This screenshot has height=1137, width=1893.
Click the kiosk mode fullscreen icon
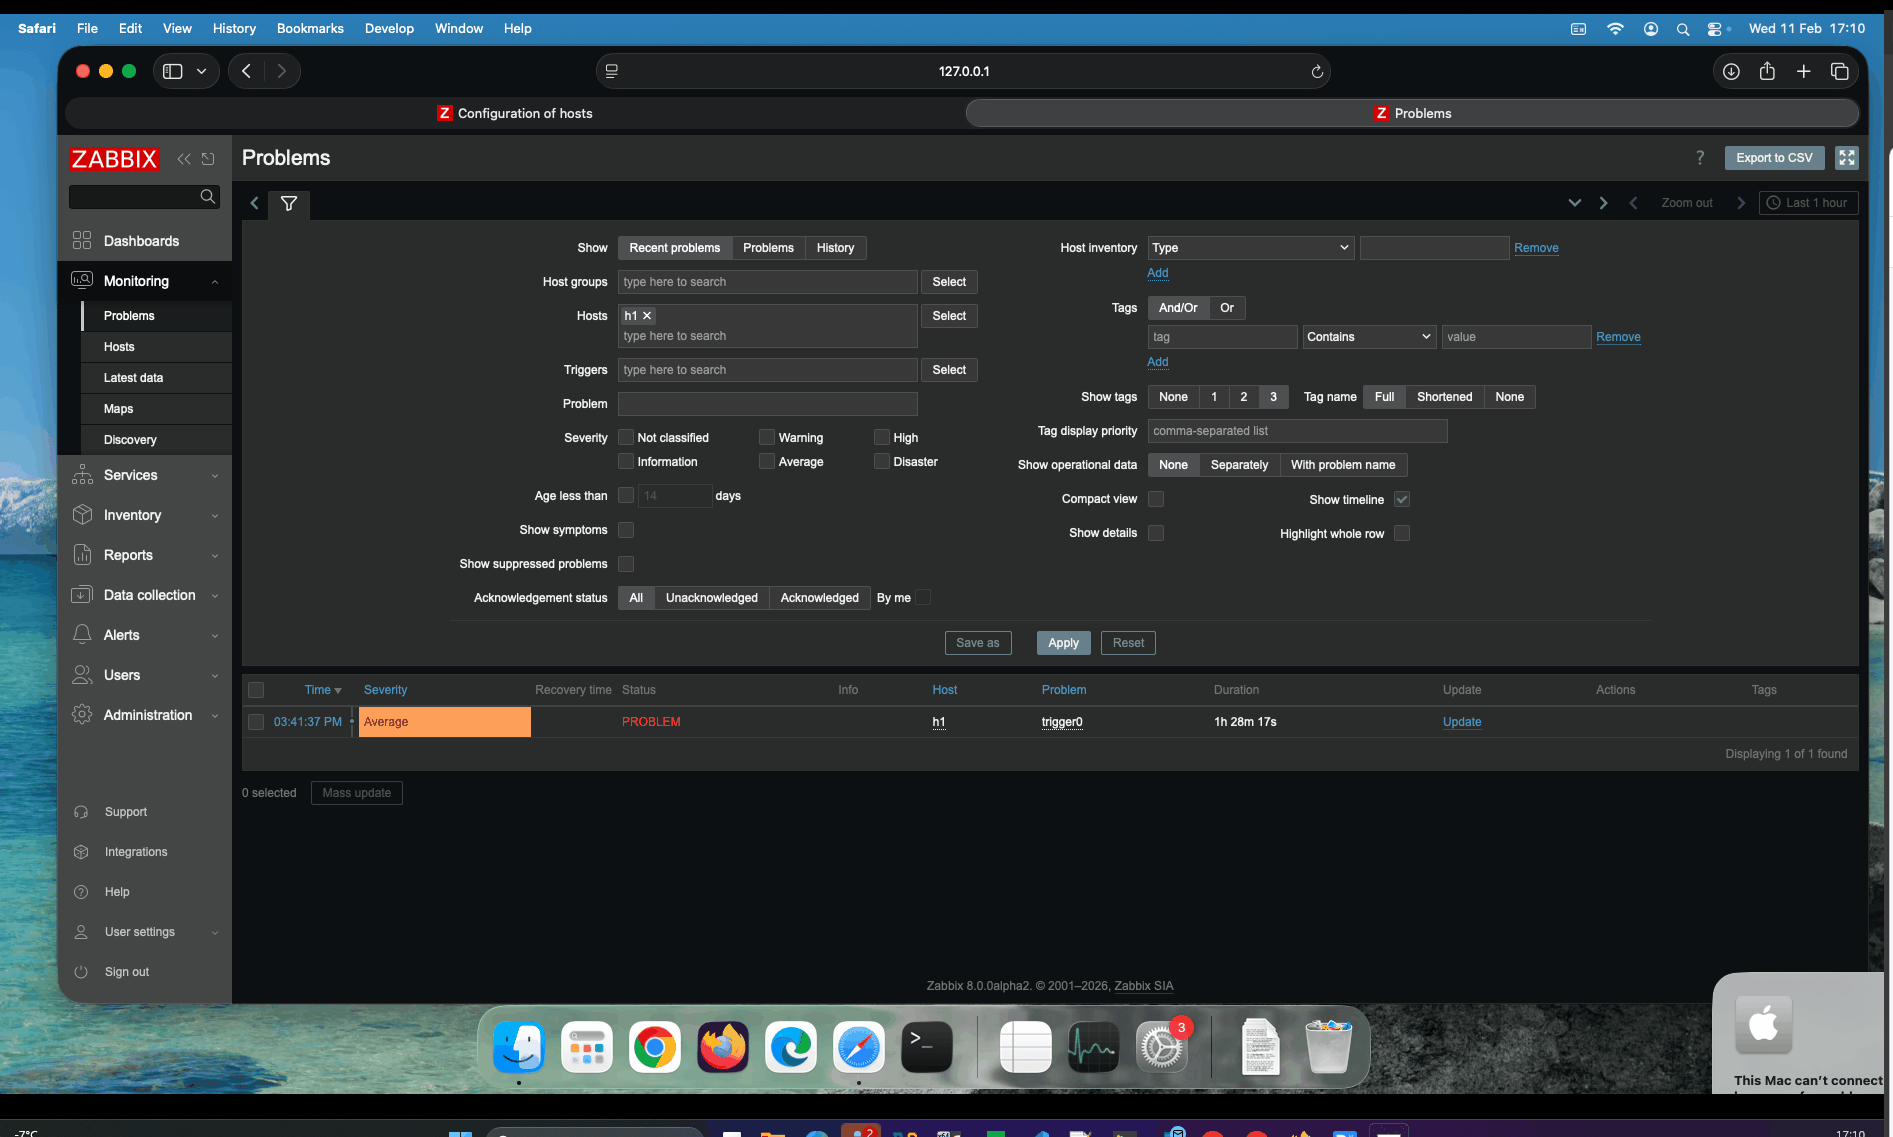1846,158
